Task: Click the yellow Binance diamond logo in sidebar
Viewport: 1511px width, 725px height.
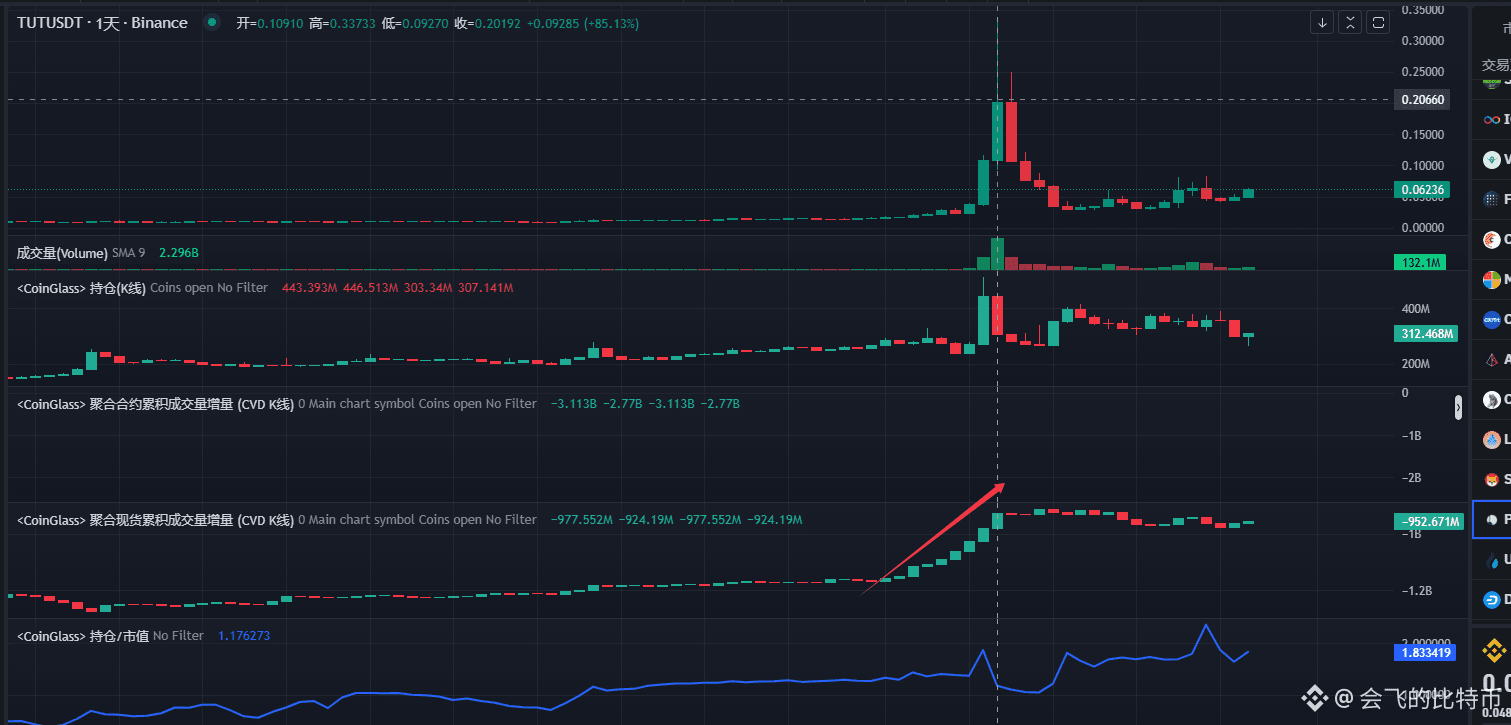Action: (1496, 653)
